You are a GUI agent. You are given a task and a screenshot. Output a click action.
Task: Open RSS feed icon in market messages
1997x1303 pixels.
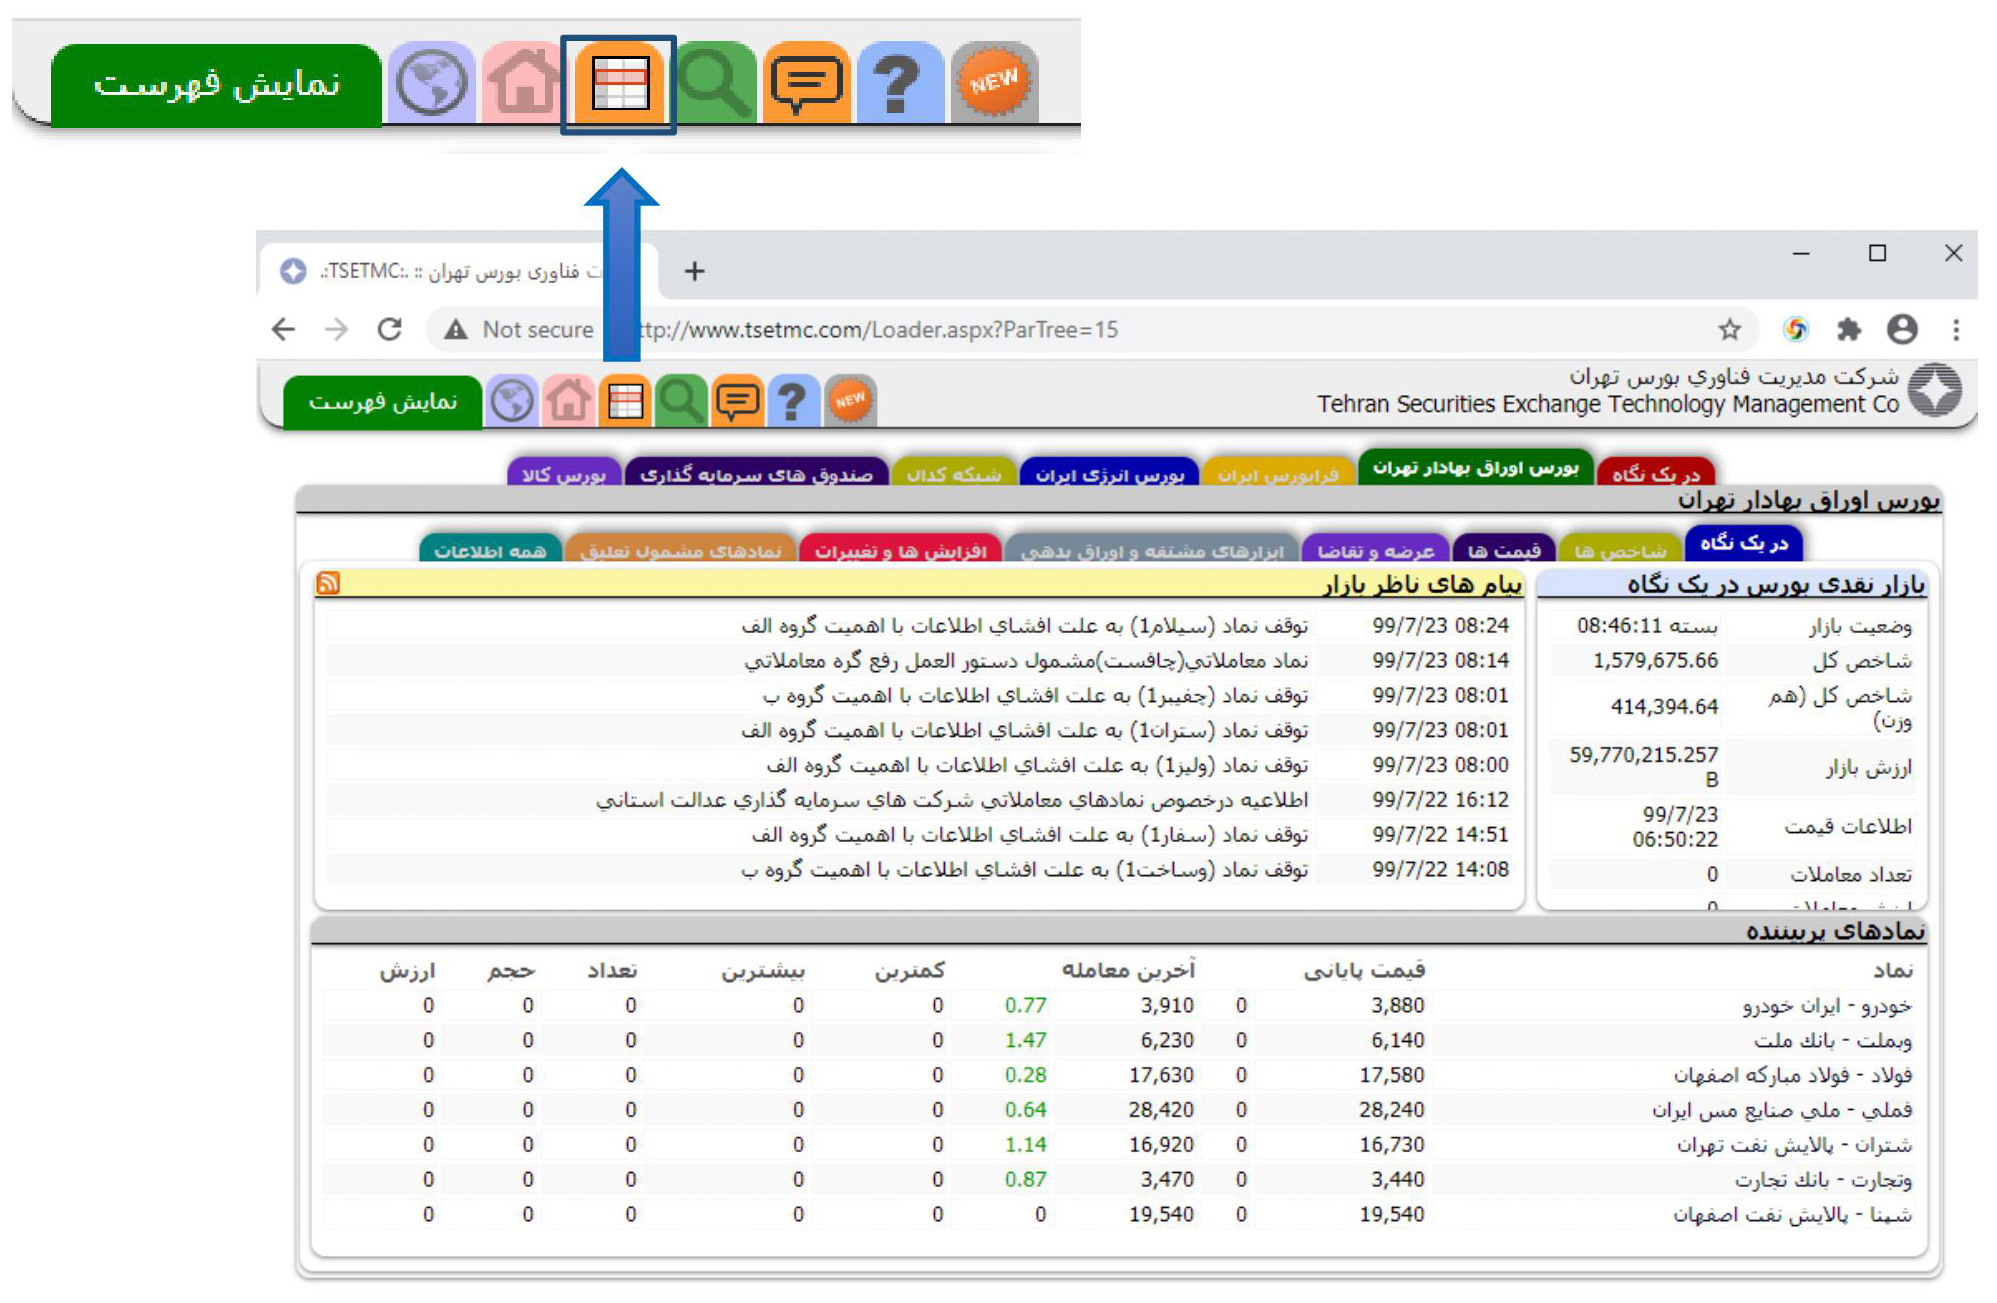328,583
